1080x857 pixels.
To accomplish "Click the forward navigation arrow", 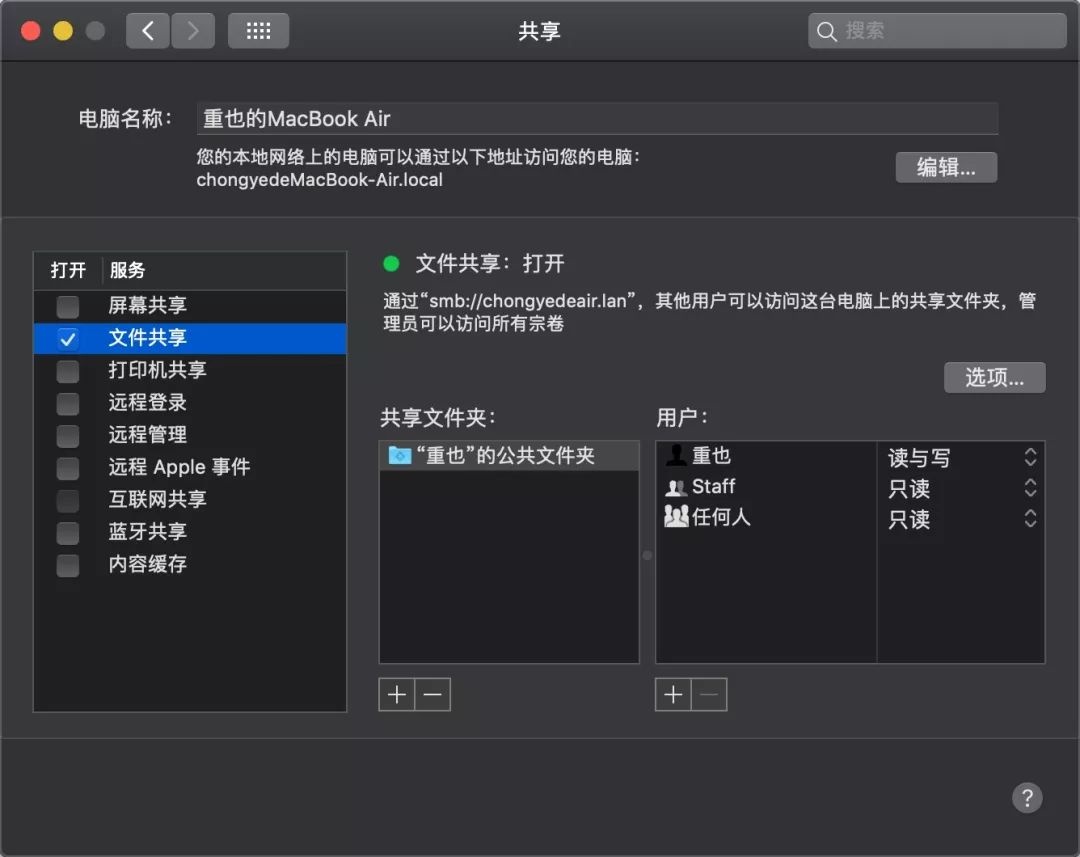I will pos(193,31).
